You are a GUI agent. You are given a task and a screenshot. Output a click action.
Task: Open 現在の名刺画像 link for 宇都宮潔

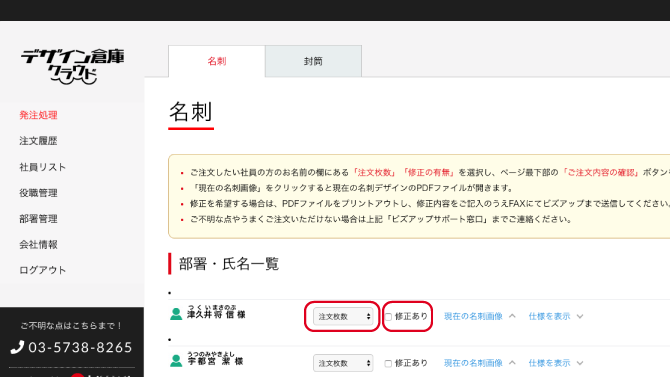point(473,363)
